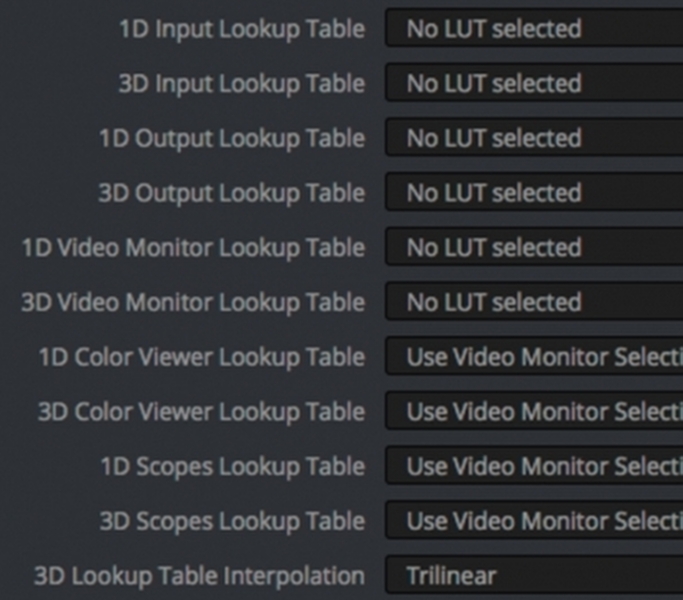Click the "1D Output Lookup Table" label

coord(232,138)
